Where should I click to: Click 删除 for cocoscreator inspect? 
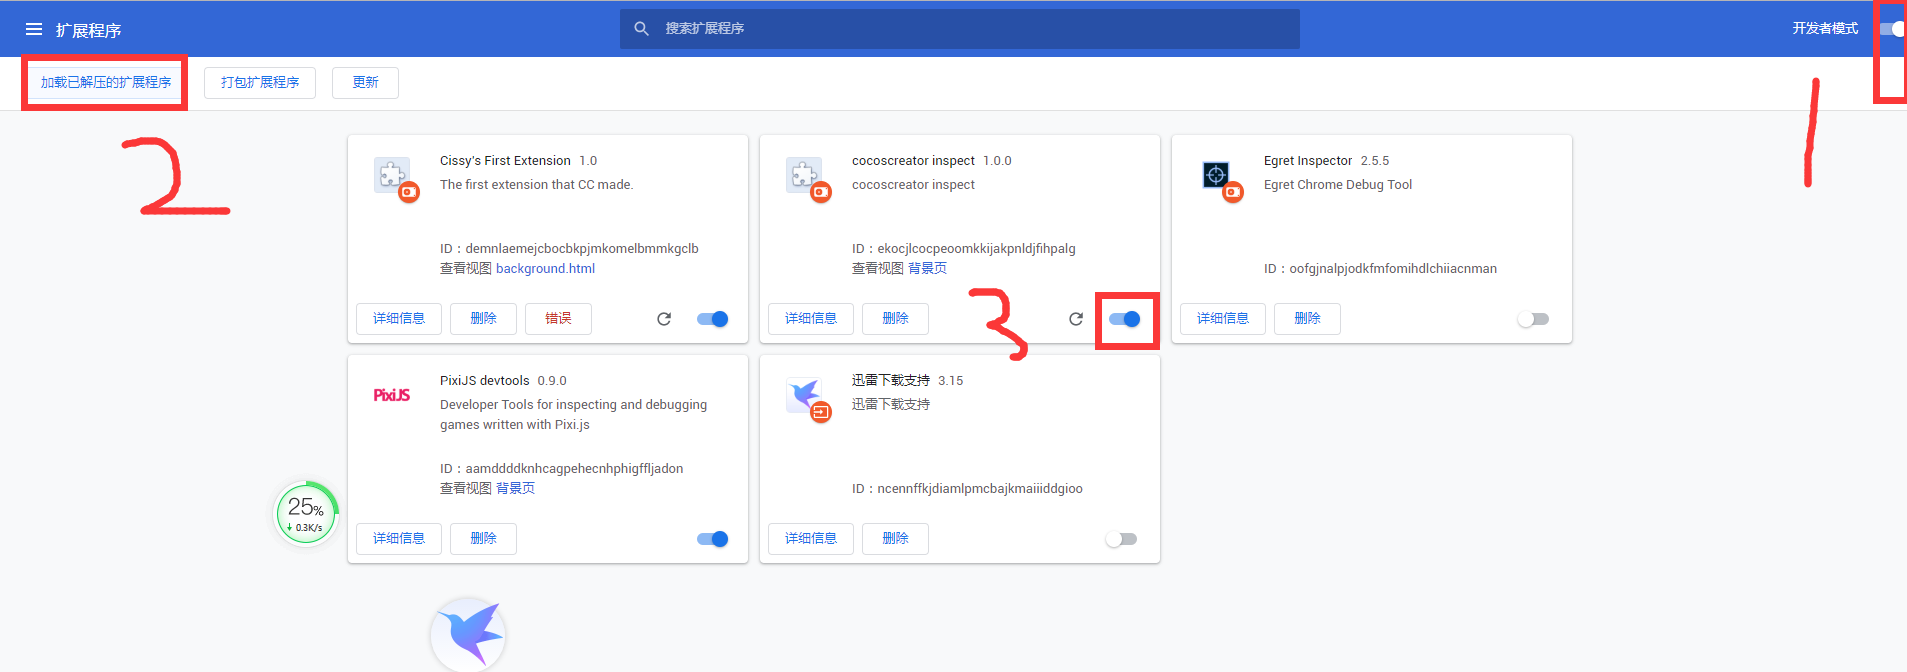pyautogui.click(x=895, y=319)
